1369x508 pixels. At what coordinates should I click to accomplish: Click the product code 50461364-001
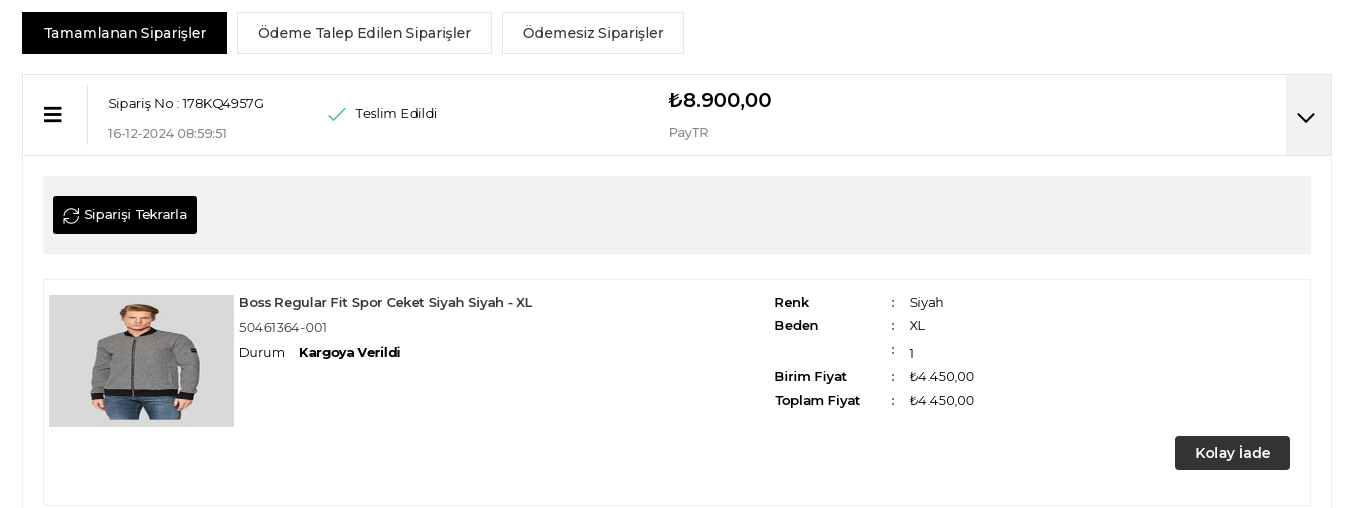283,327
